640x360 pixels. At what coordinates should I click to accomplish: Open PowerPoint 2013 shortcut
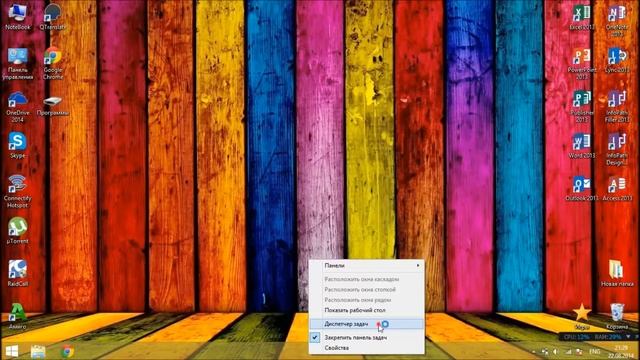[582, 64]
